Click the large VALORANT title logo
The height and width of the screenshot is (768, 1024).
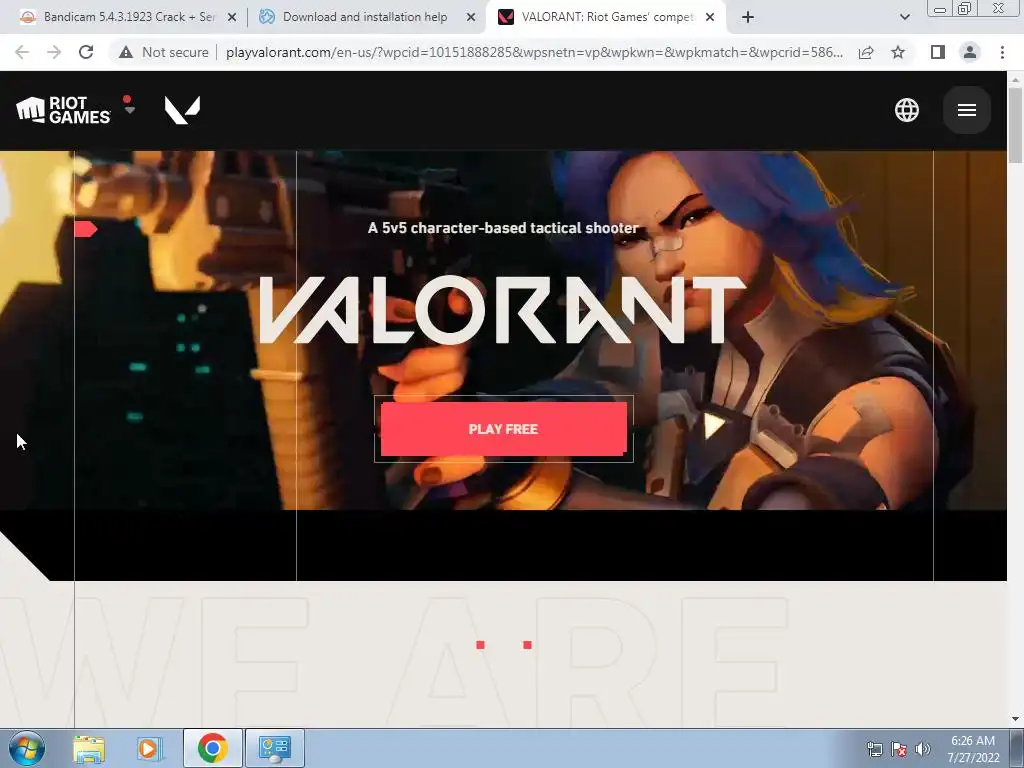coord(502,310)
